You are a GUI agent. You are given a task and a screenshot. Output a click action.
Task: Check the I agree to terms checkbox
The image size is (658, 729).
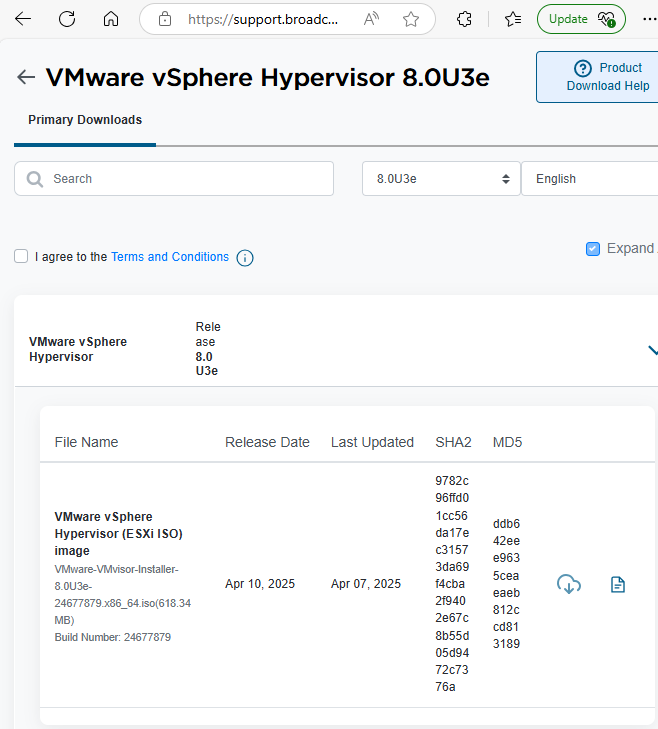point(21,256)
